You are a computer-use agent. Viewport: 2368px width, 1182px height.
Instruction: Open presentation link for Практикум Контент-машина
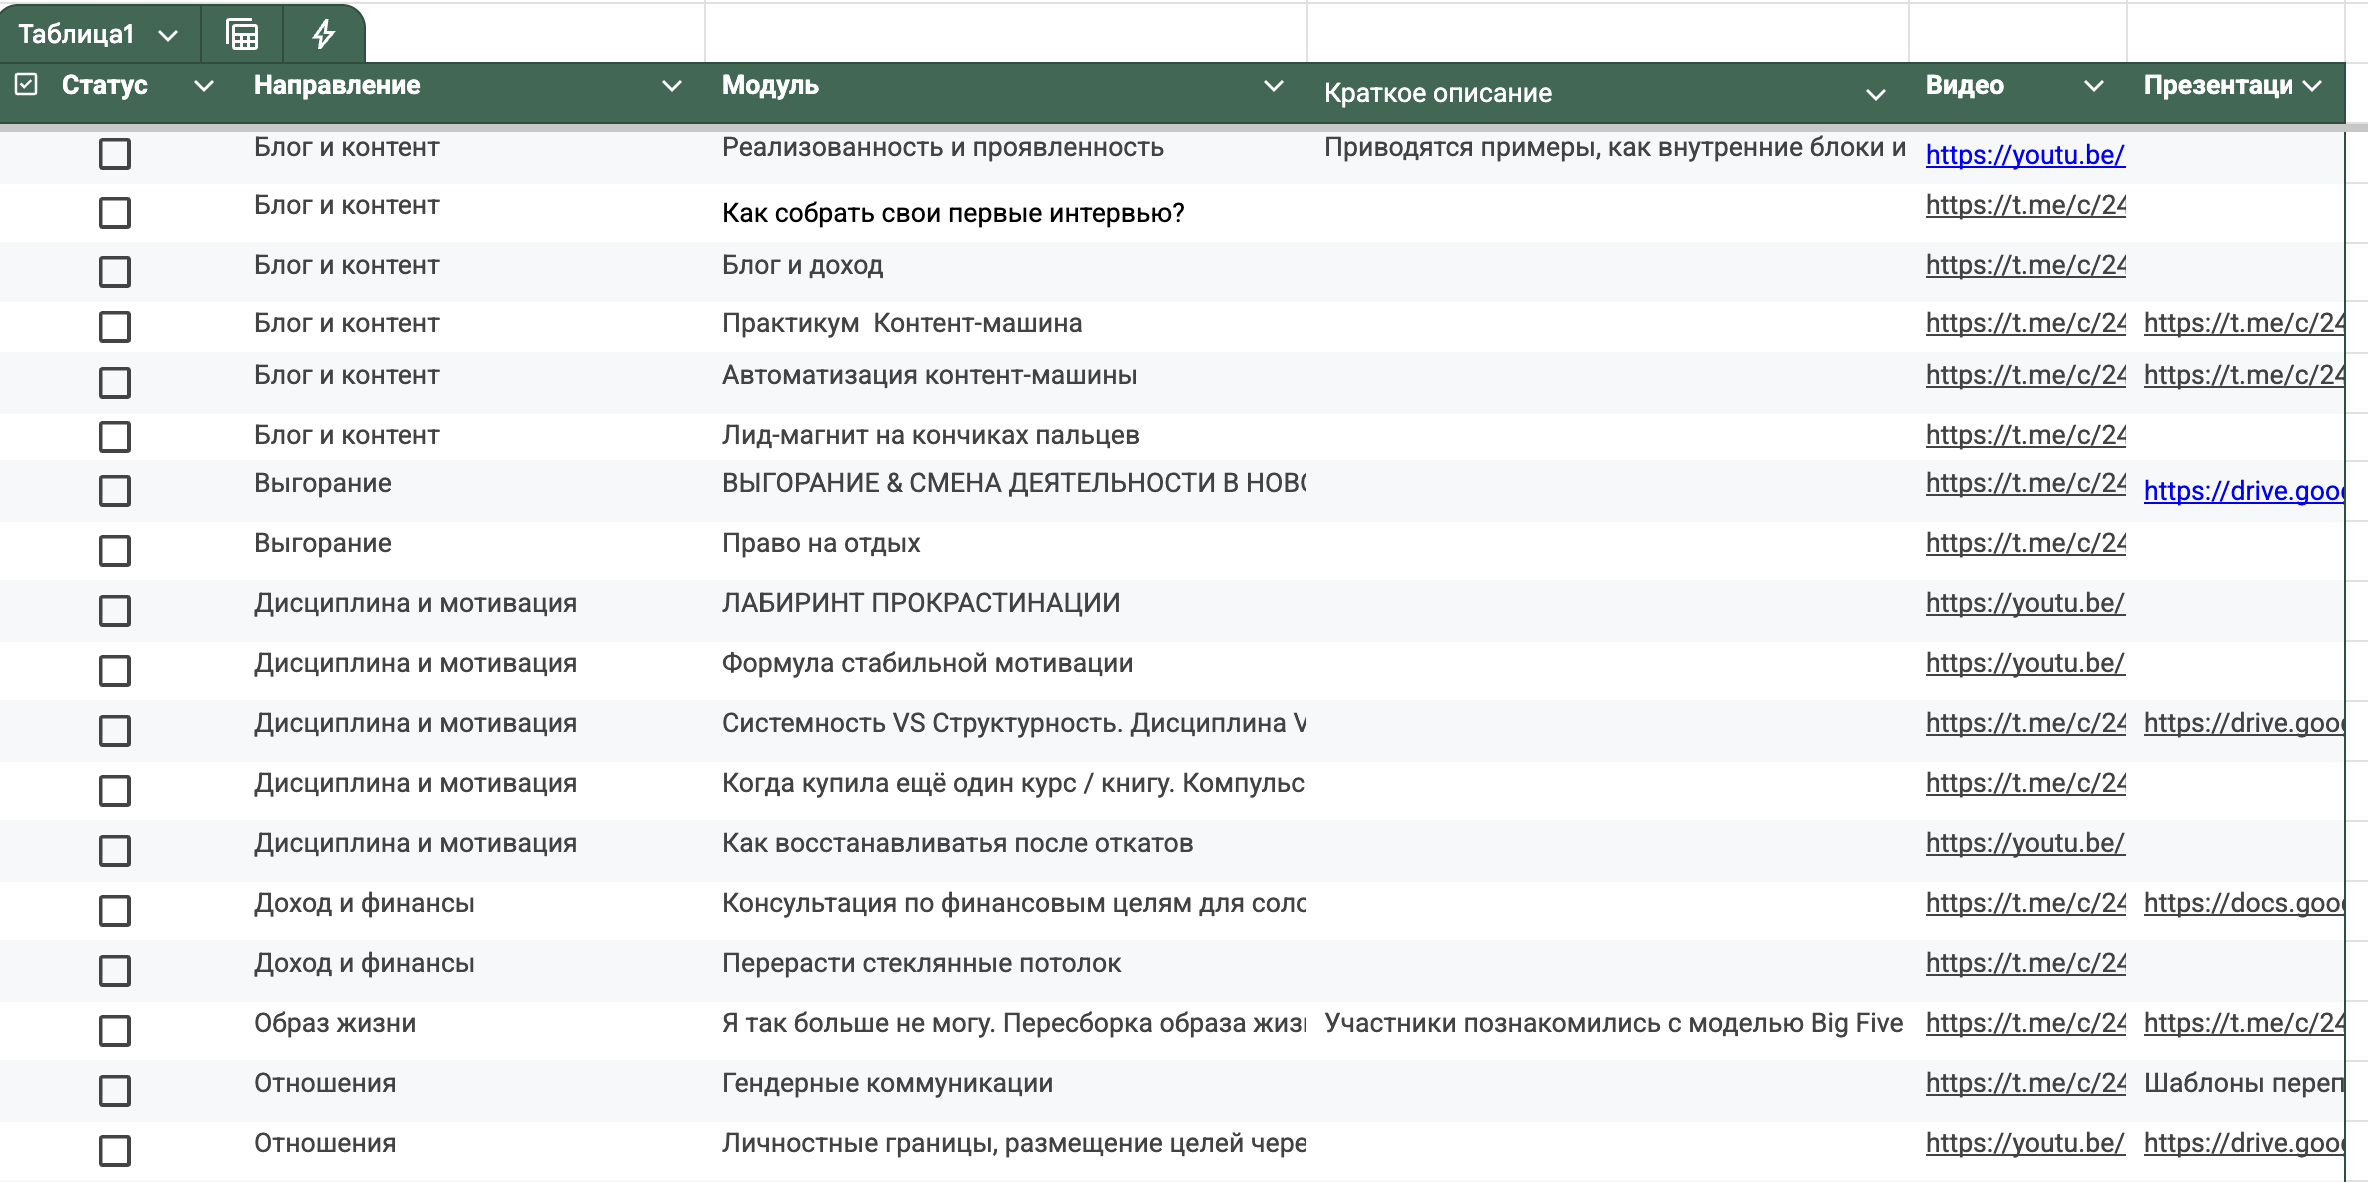click(2244, 323)
